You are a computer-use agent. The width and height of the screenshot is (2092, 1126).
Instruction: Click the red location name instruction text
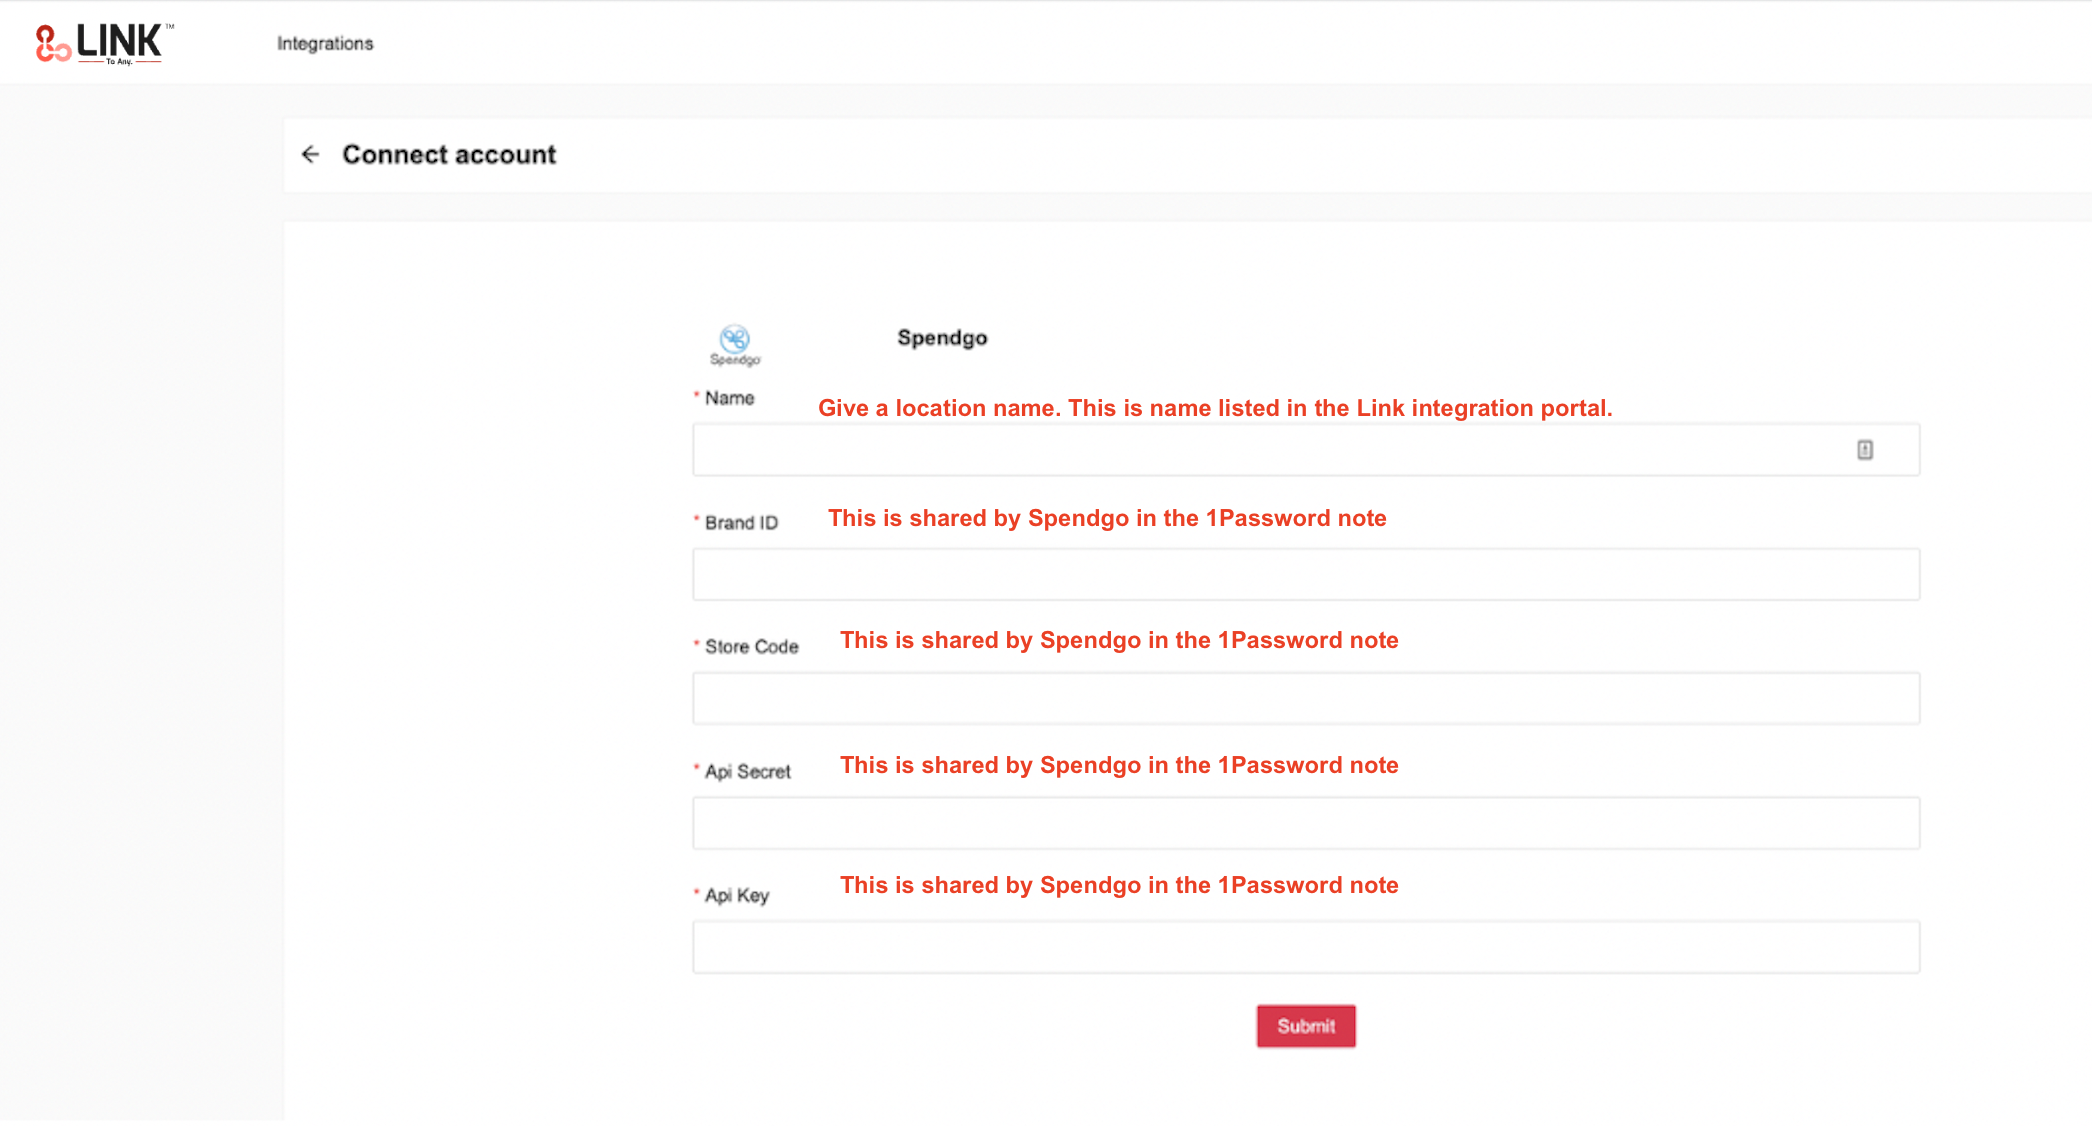pos(1215,408)
